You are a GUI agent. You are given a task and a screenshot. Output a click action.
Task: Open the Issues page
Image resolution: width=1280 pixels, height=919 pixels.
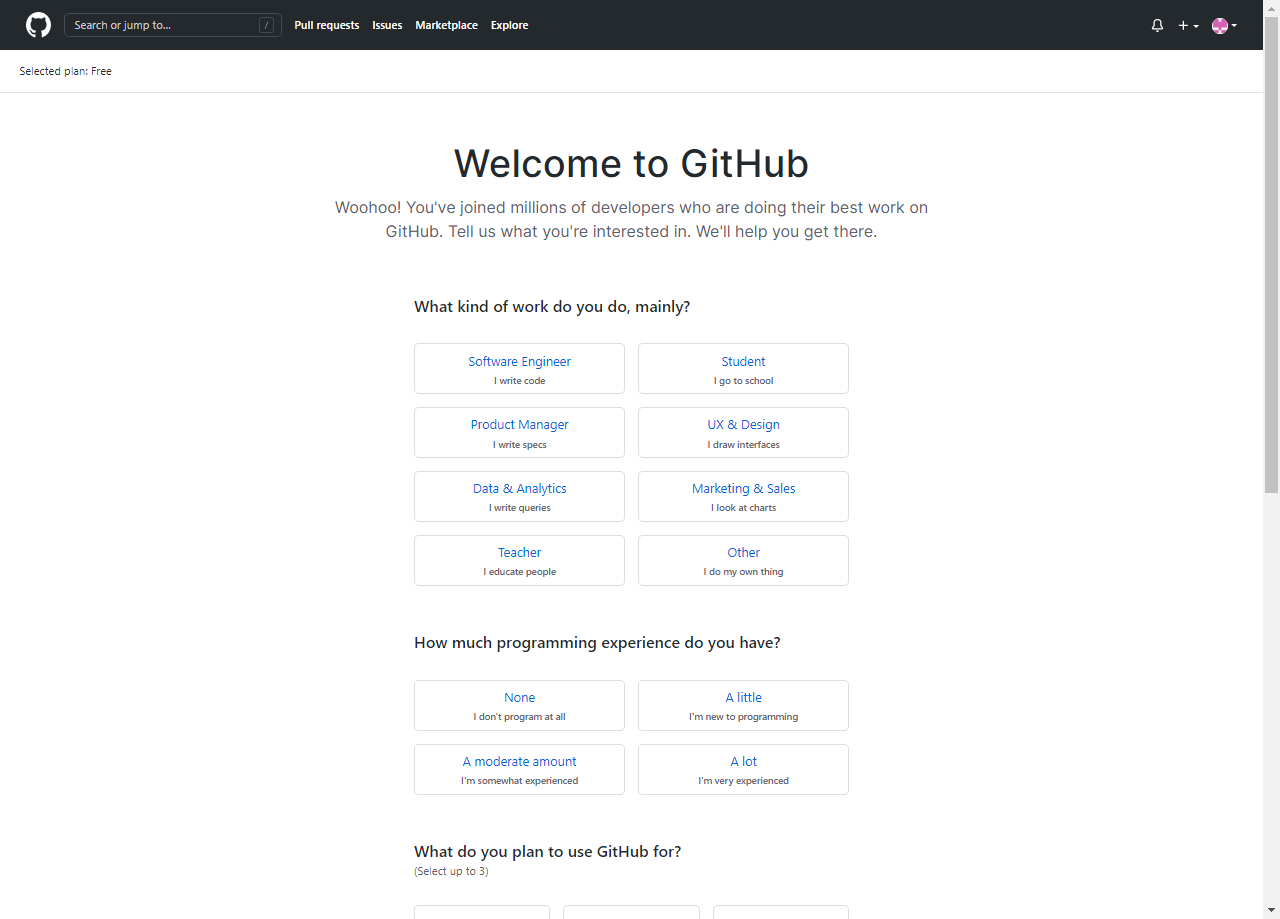coord(387,25)
